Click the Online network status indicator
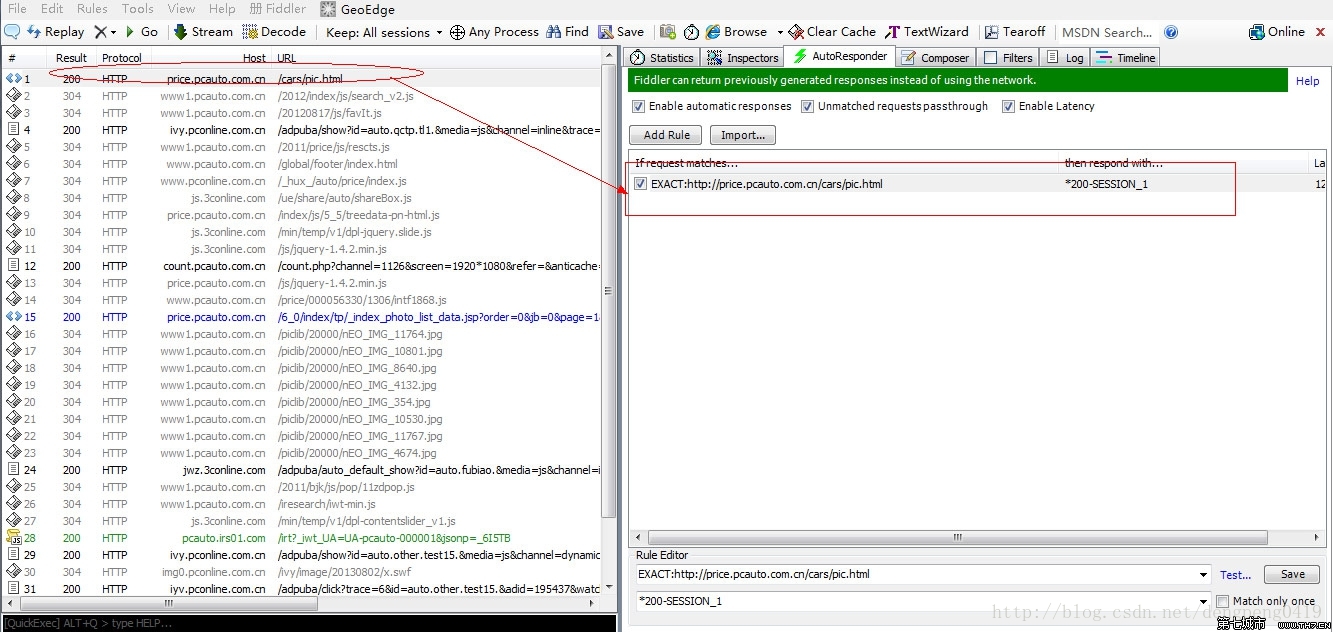 pos(1277,32)
